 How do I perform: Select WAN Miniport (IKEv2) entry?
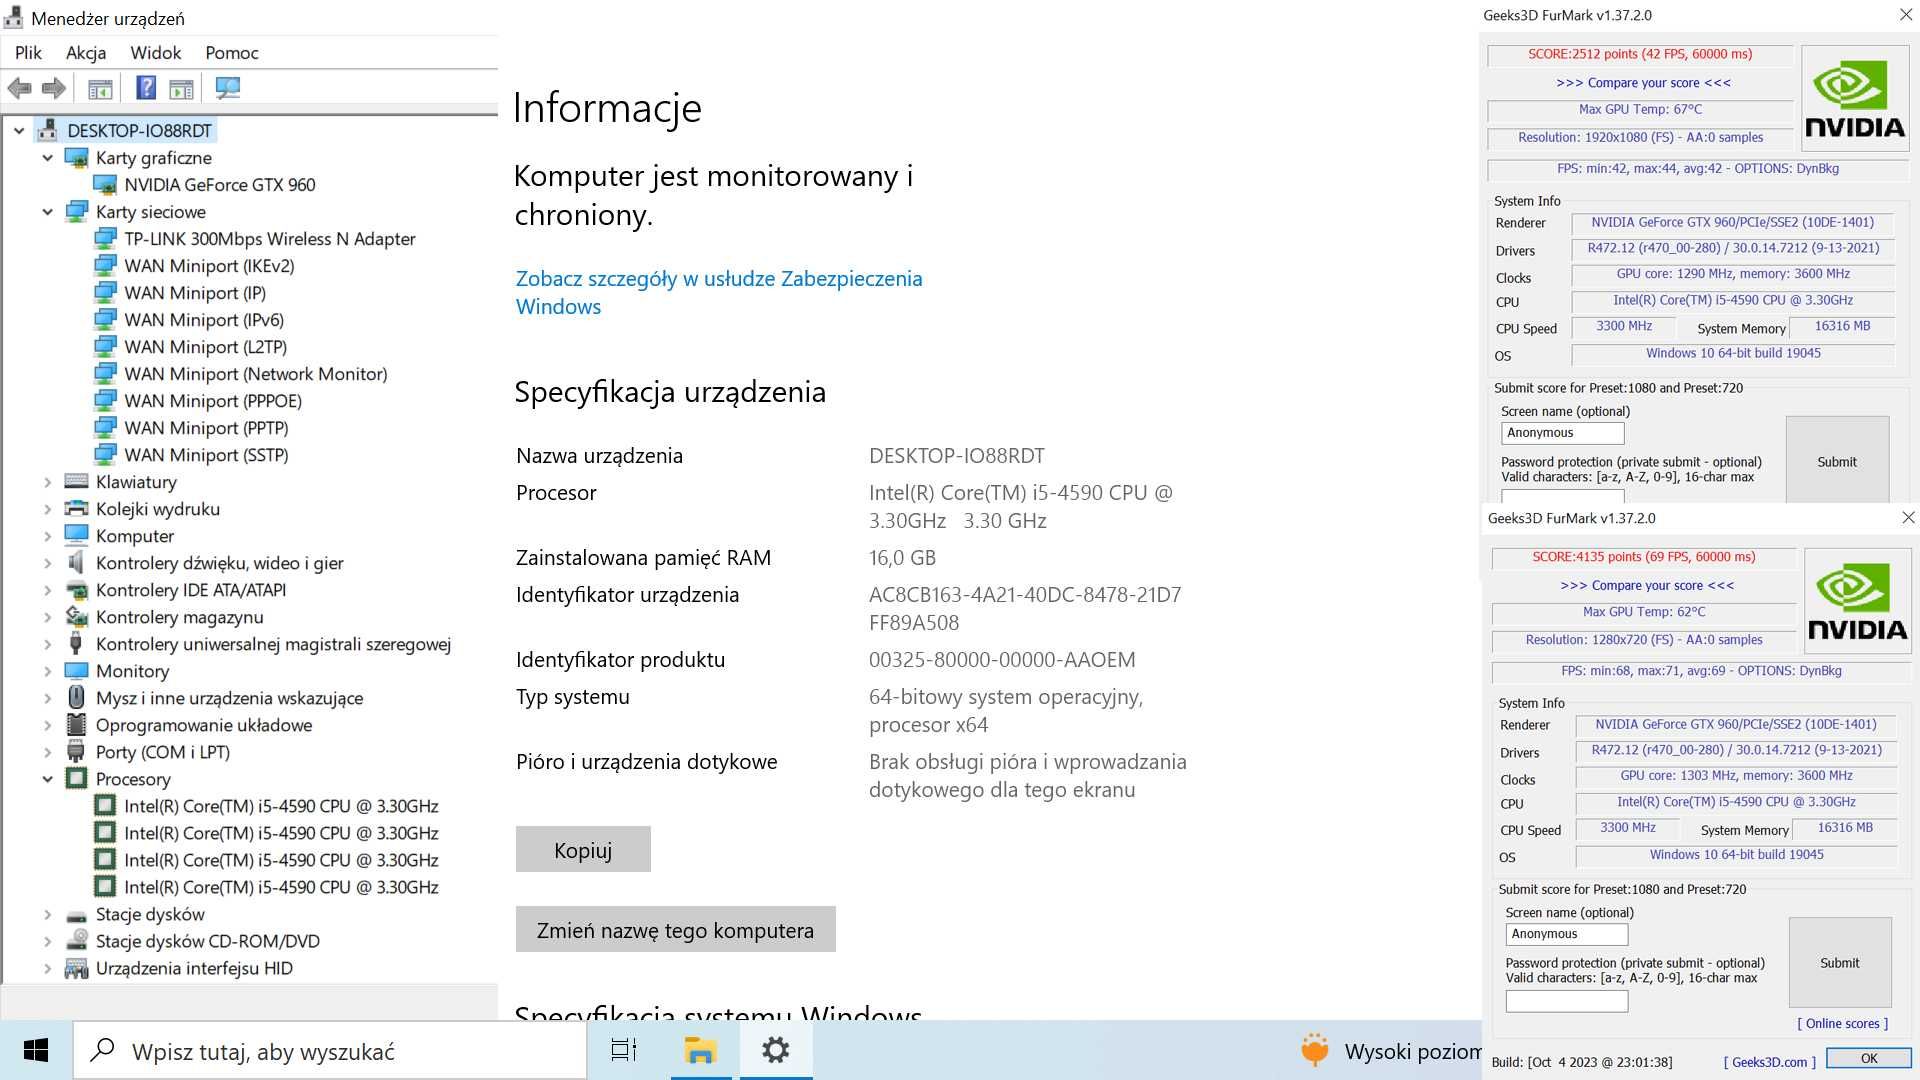click(x=209, y=266)
